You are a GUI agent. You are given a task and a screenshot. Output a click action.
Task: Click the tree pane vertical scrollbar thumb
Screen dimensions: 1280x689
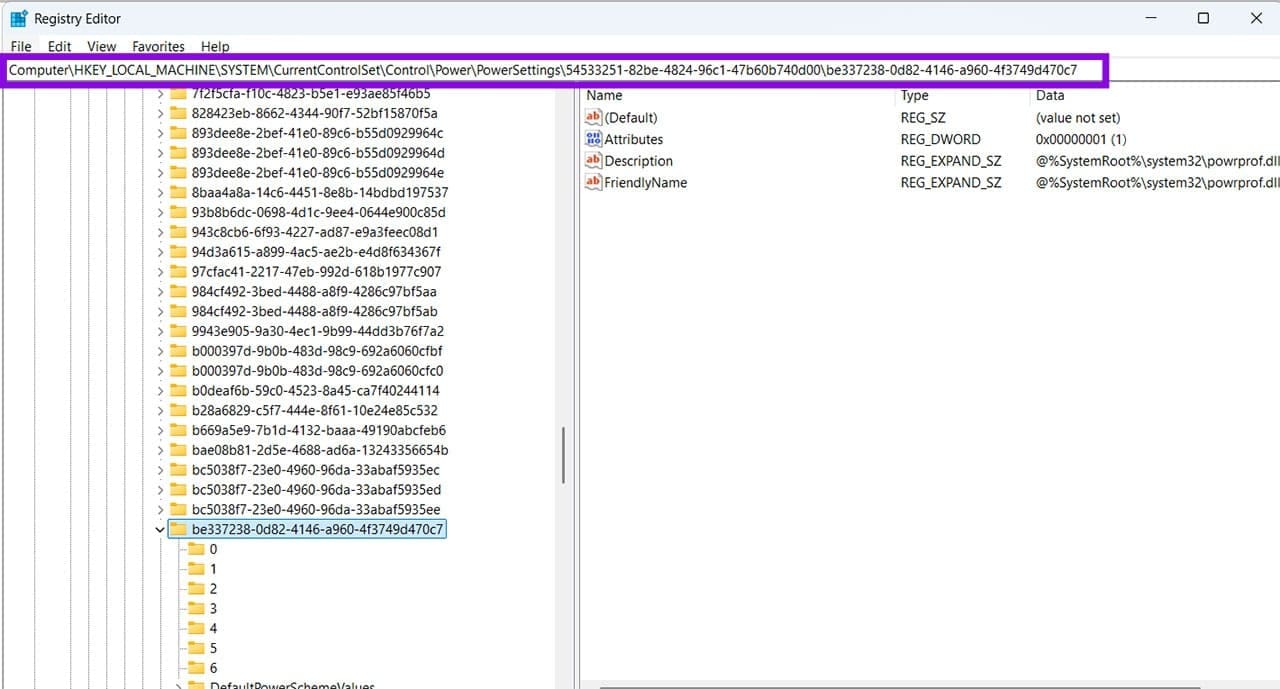coord(565,455)
